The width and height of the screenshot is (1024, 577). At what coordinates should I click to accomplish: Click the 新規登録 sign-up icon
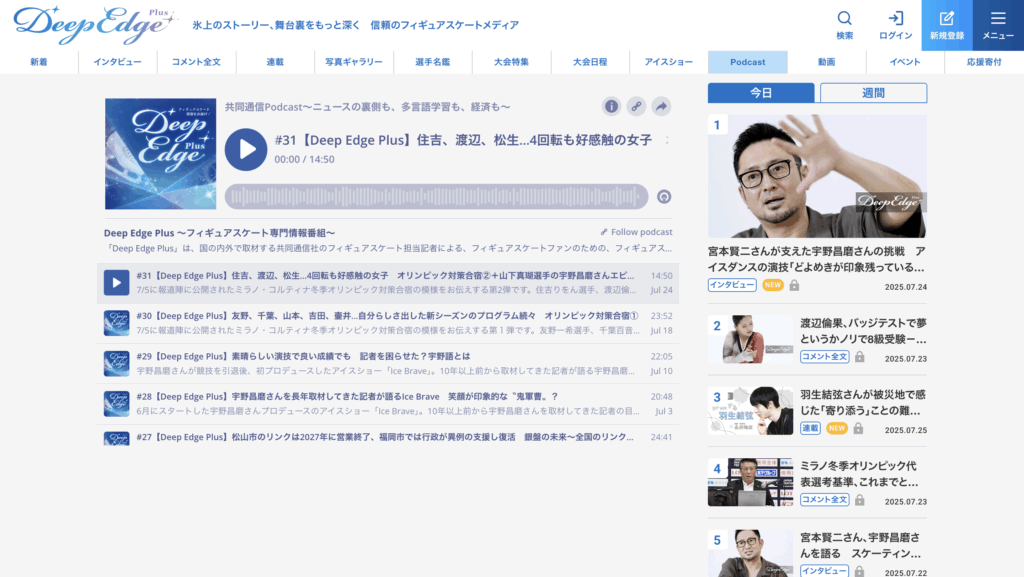pyautogui.click(x=947, y=18)
